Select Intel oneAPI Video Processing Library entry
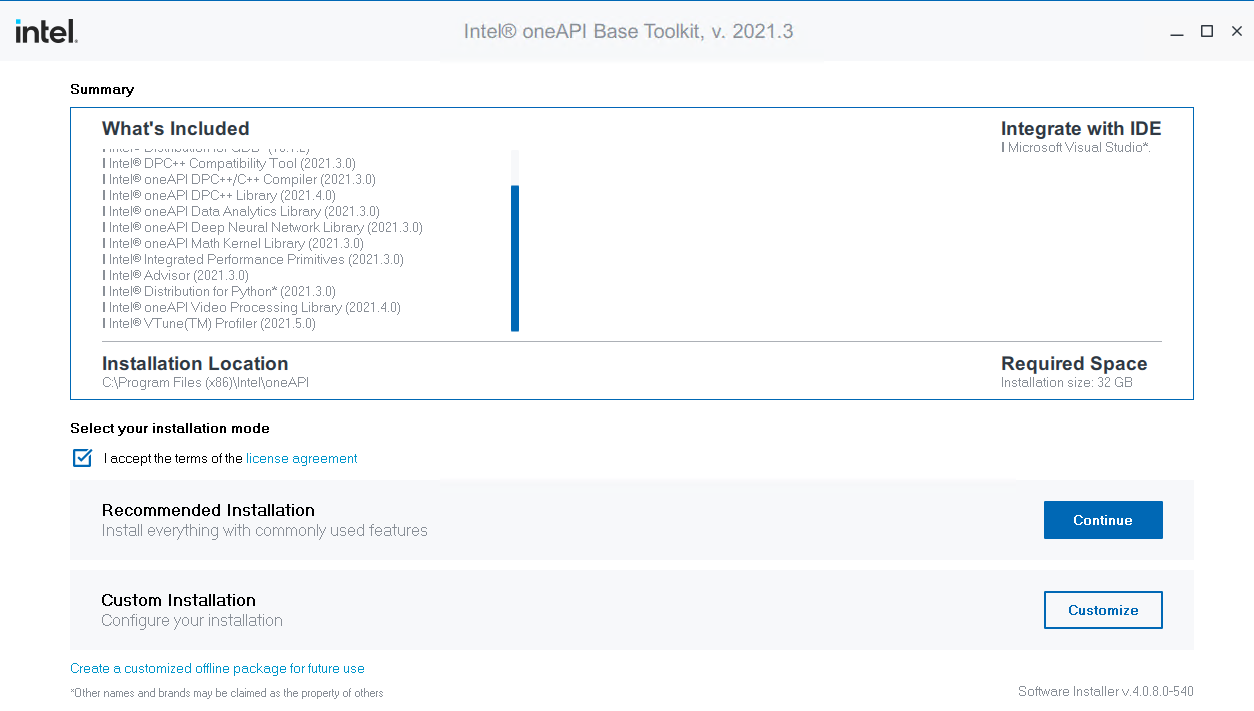 point(253,307)
